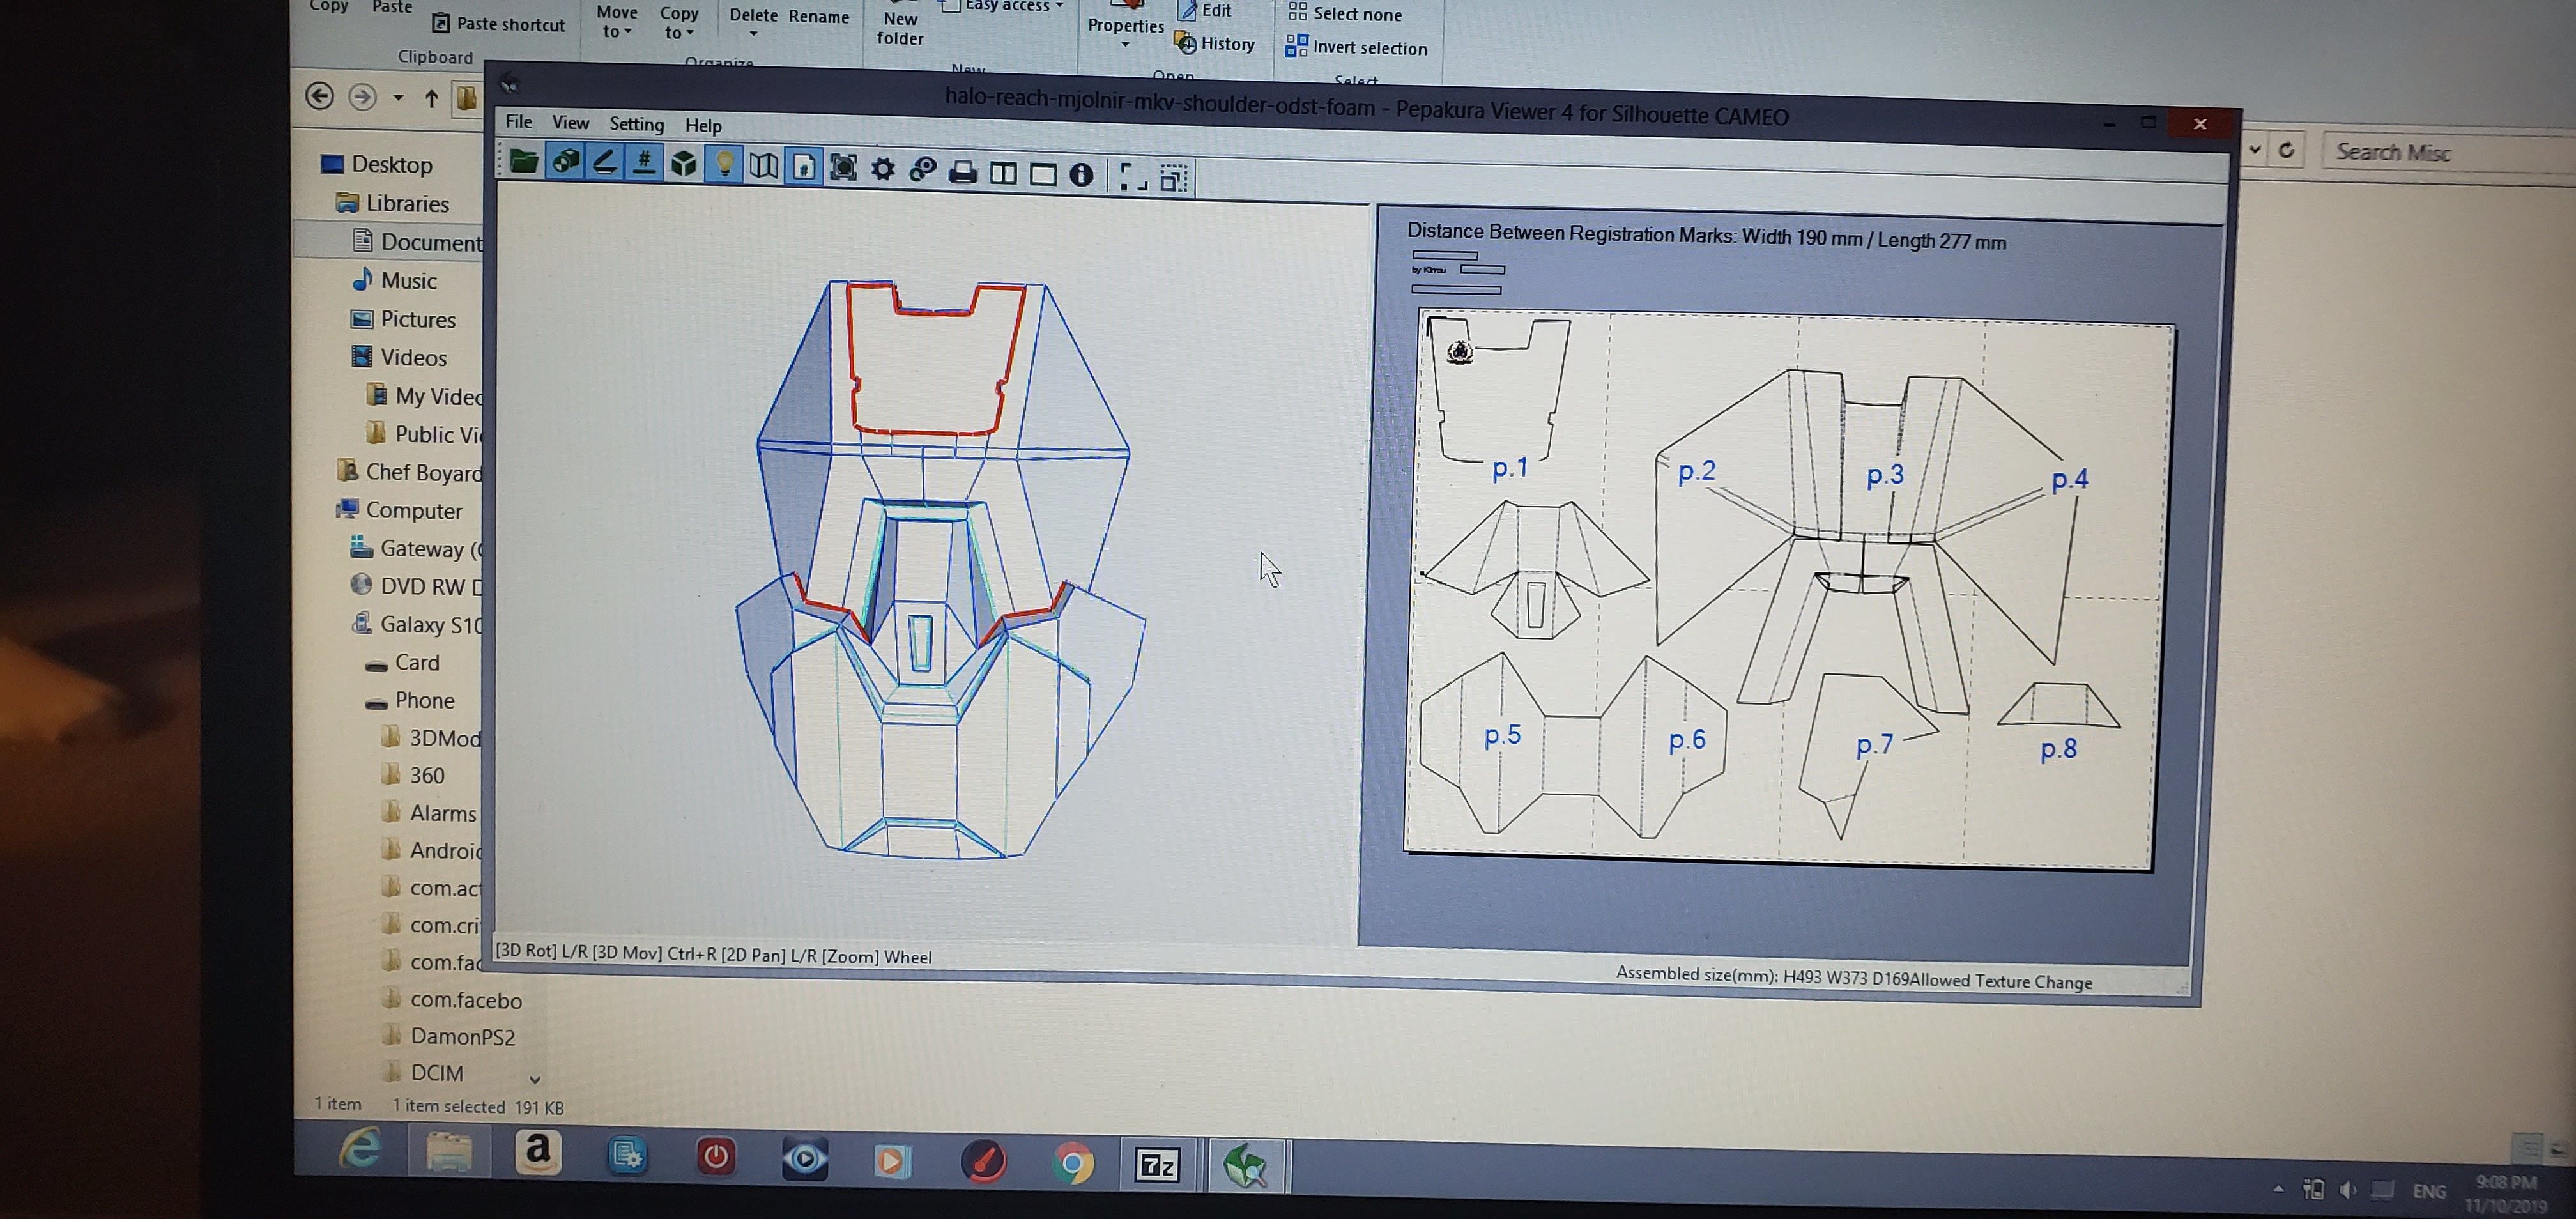Click Rename in Explorer ribbon
This screenshot has height=1219, width=2576.
pos(818,16)
